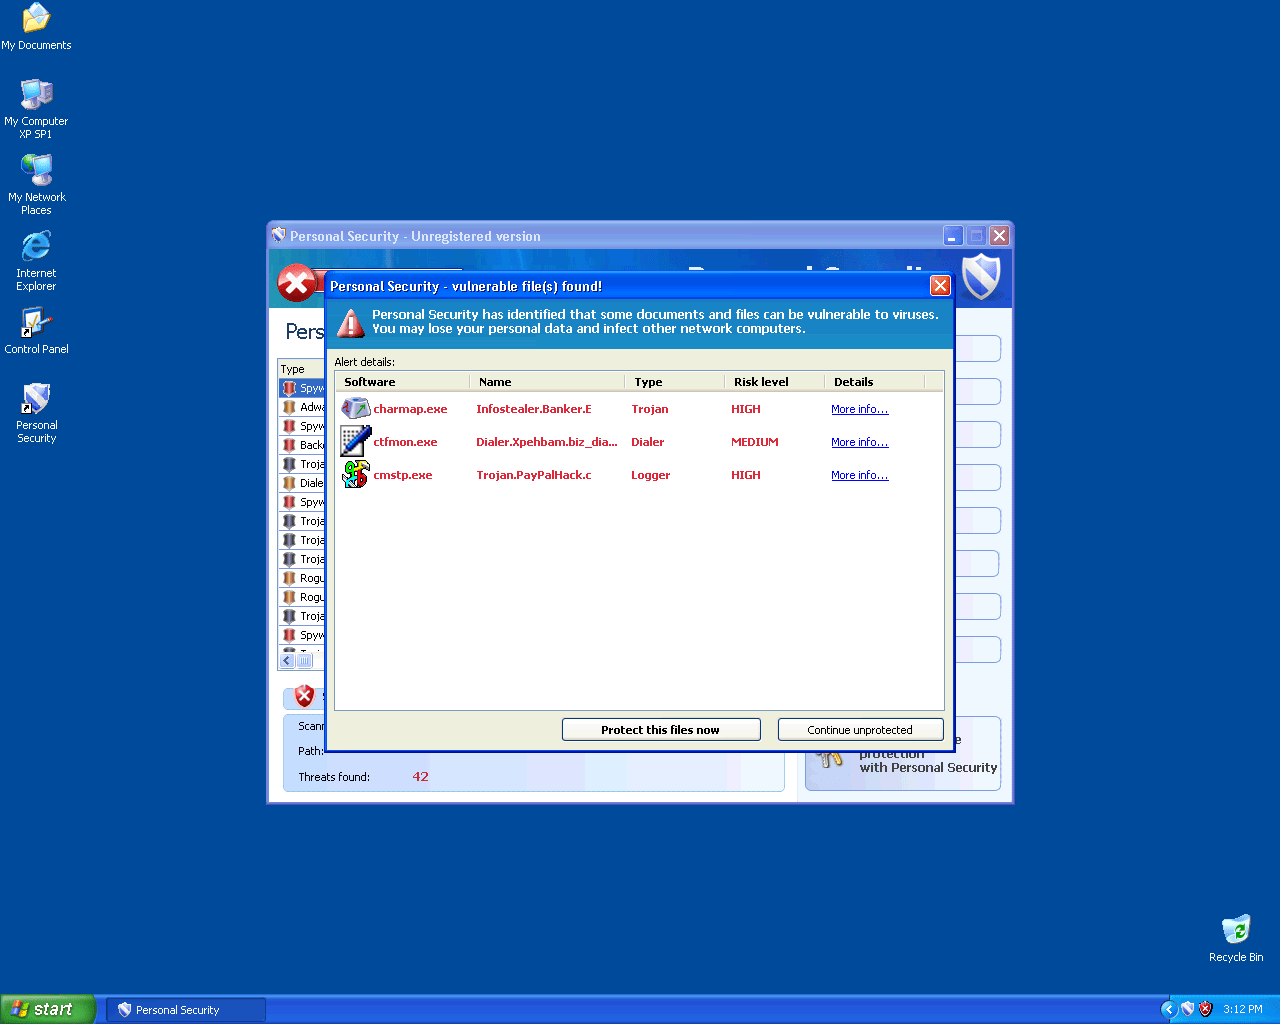
Task: Click the "Protect this files now" button
Action: pos(661,729)
